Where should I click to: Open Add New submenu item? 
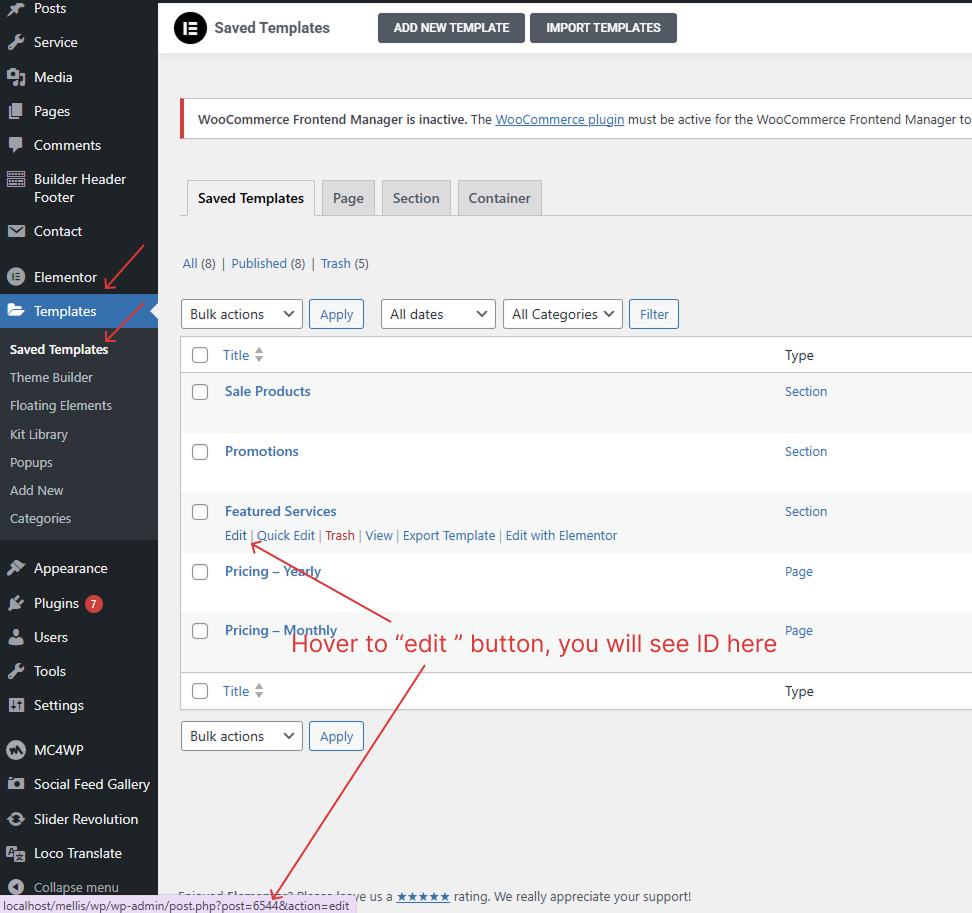pos(37,490)
